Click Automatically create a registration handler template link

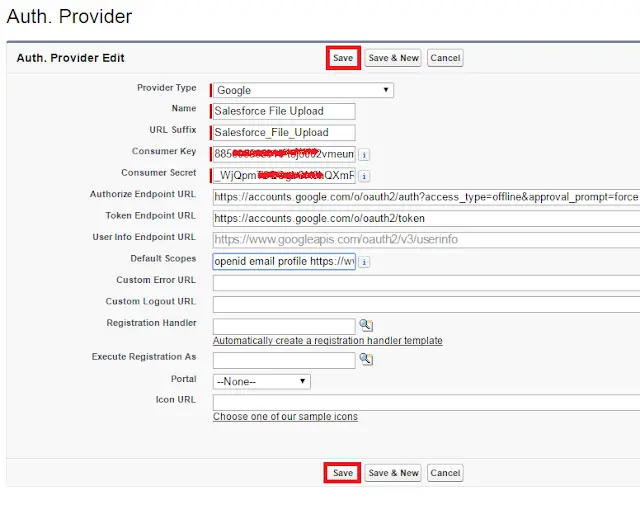pos(328,341)
